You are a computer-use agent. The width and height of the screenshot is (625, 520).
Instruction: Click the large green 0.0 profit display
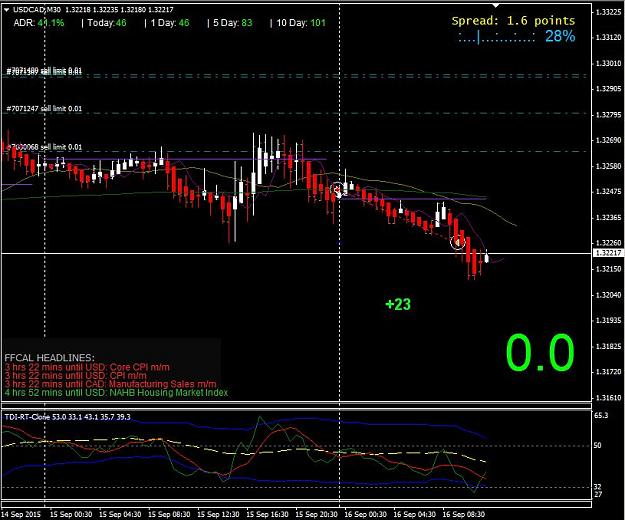coord(540,353)
